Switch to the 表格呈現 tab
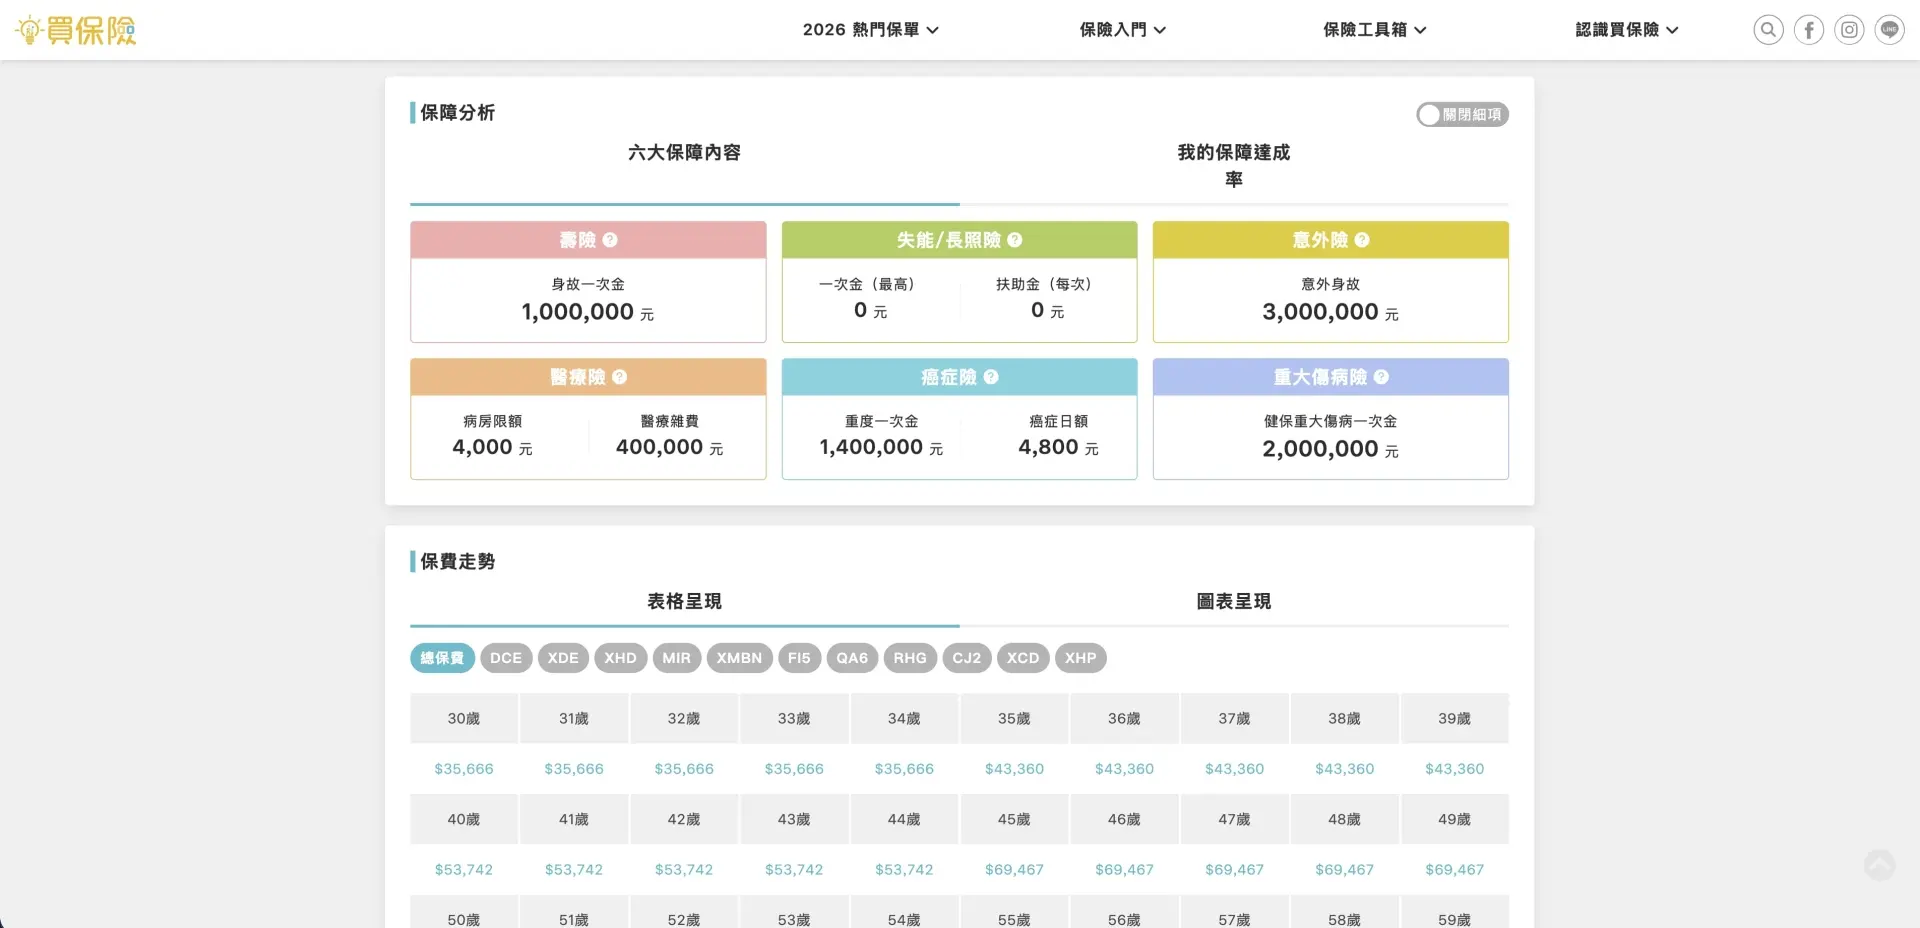Viewport: 1920px width, 928px height. pos(684,601)
